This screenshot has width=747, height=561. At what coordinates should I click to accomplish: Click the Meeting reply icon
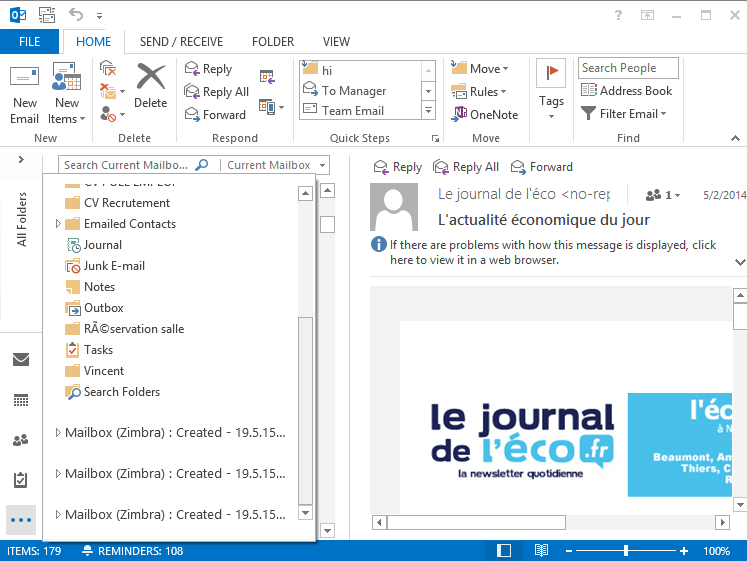[267, 76]
